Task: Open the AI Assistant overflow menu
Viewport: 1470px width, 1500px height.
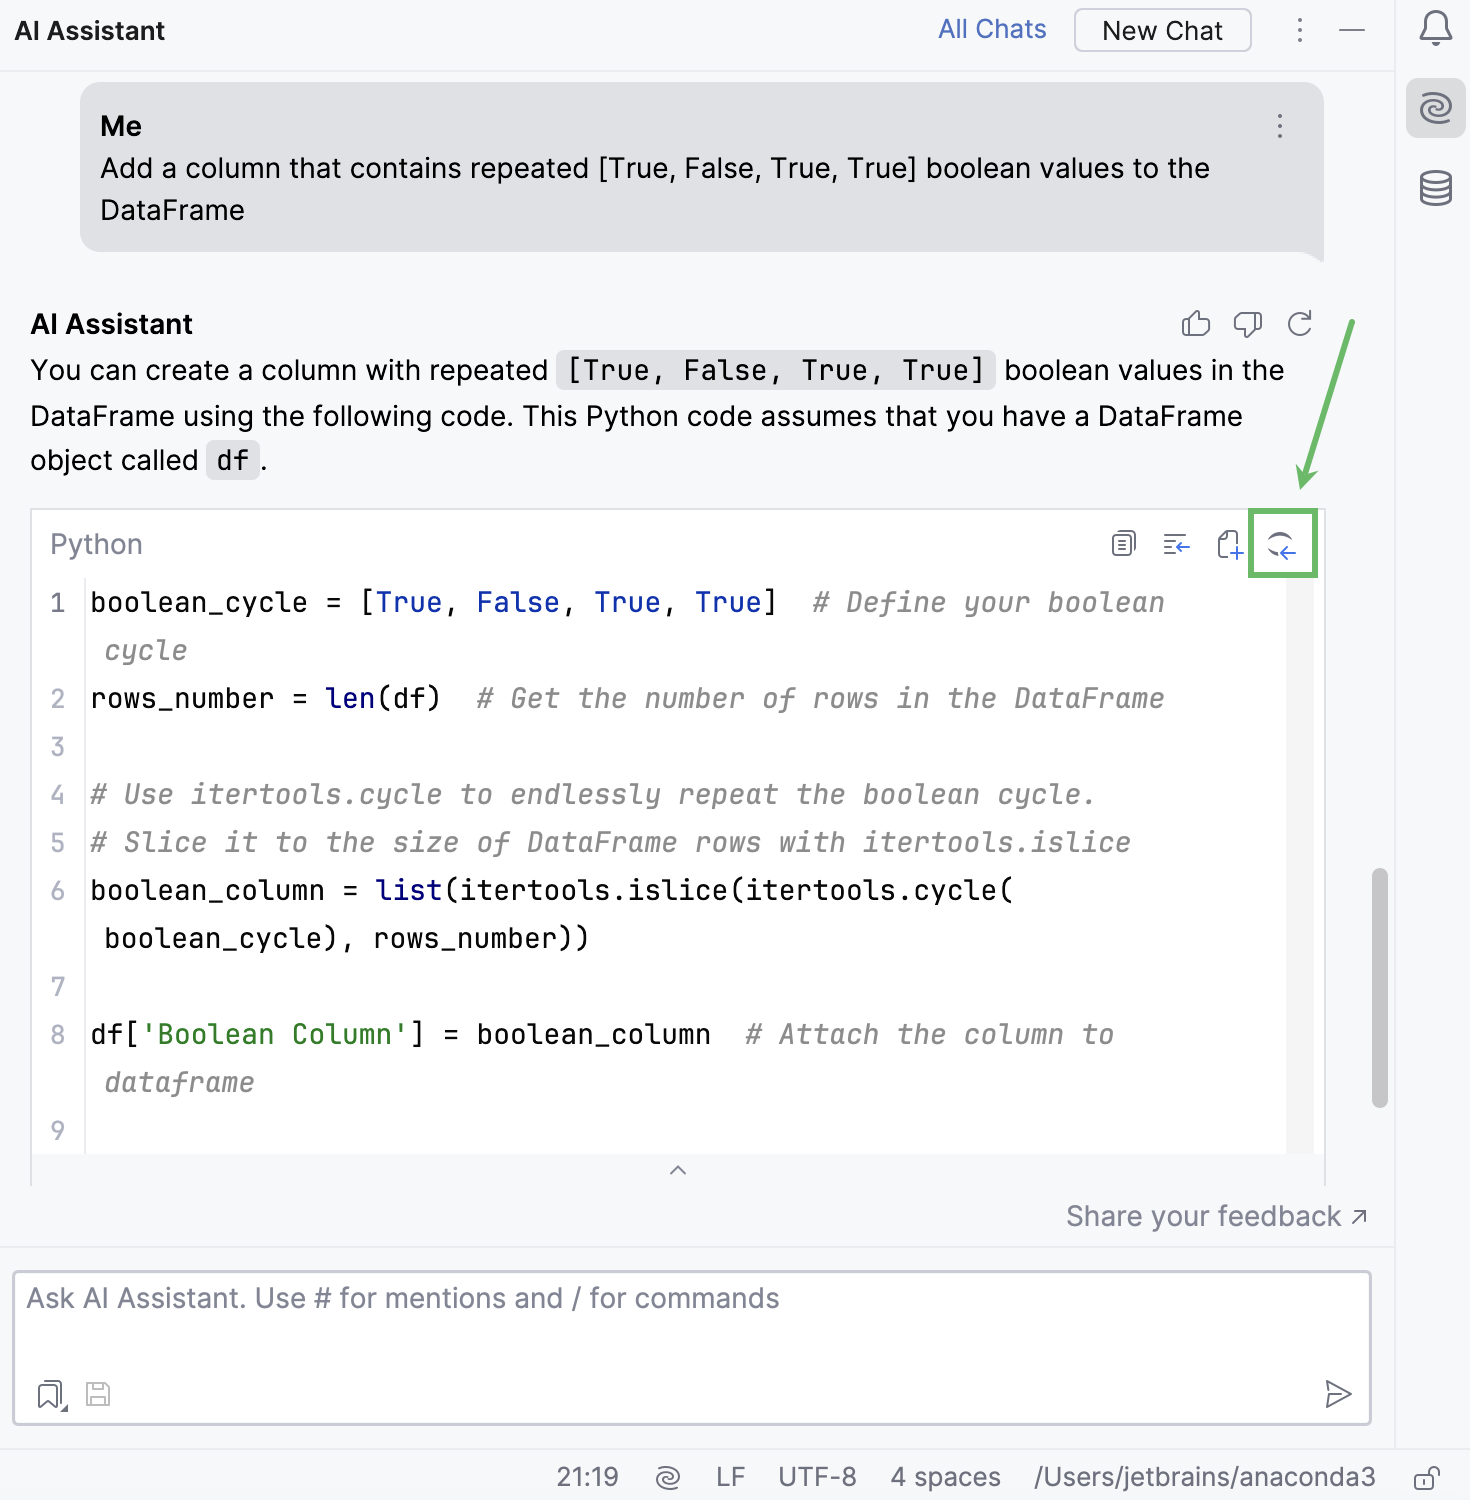Action: tap(1300, 30)
